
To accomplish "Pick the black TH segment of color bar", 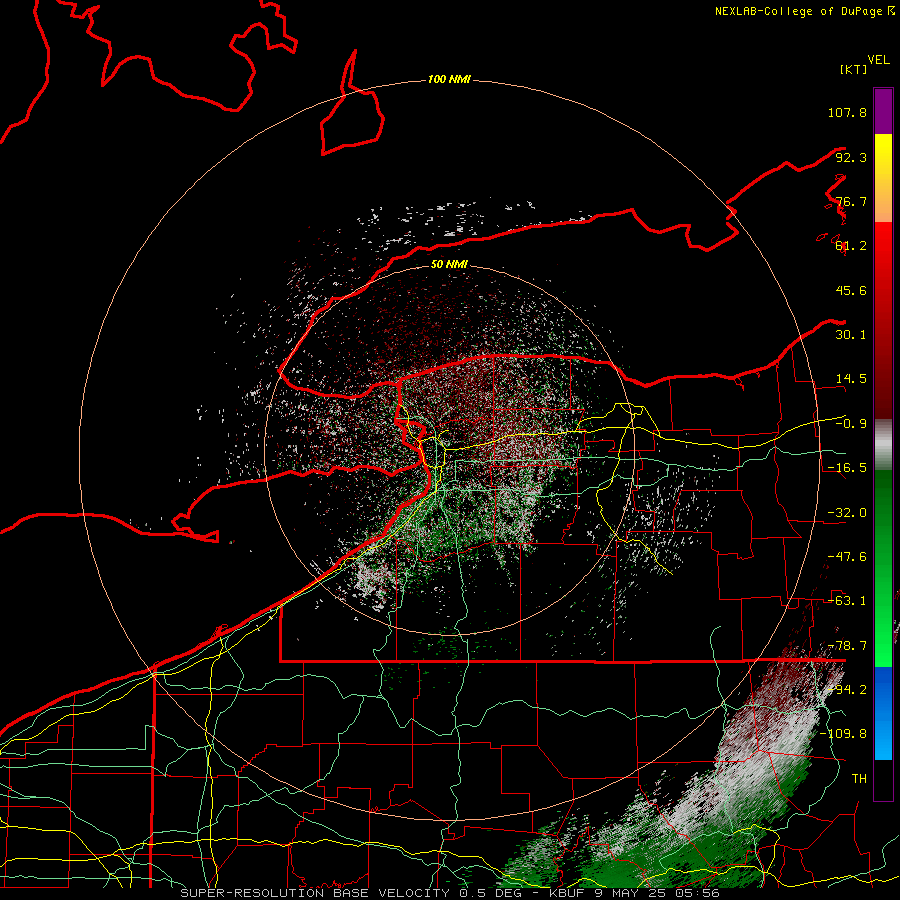I will tap(883, 779).
